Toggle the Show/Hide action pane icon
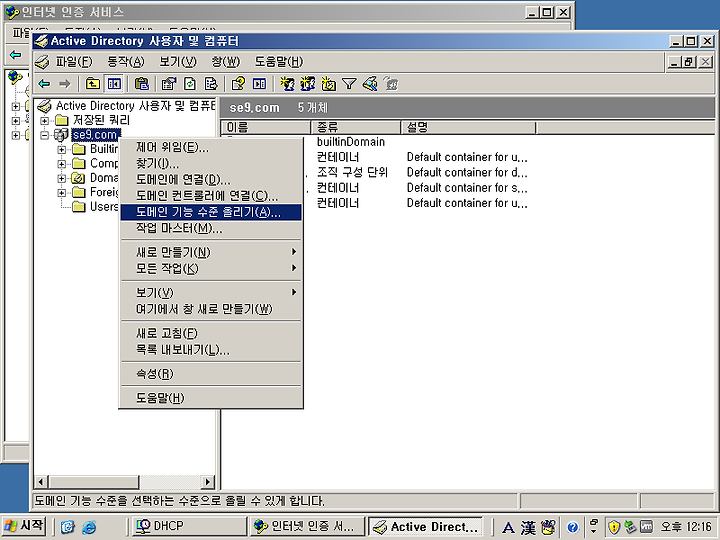 click(259, 84)
